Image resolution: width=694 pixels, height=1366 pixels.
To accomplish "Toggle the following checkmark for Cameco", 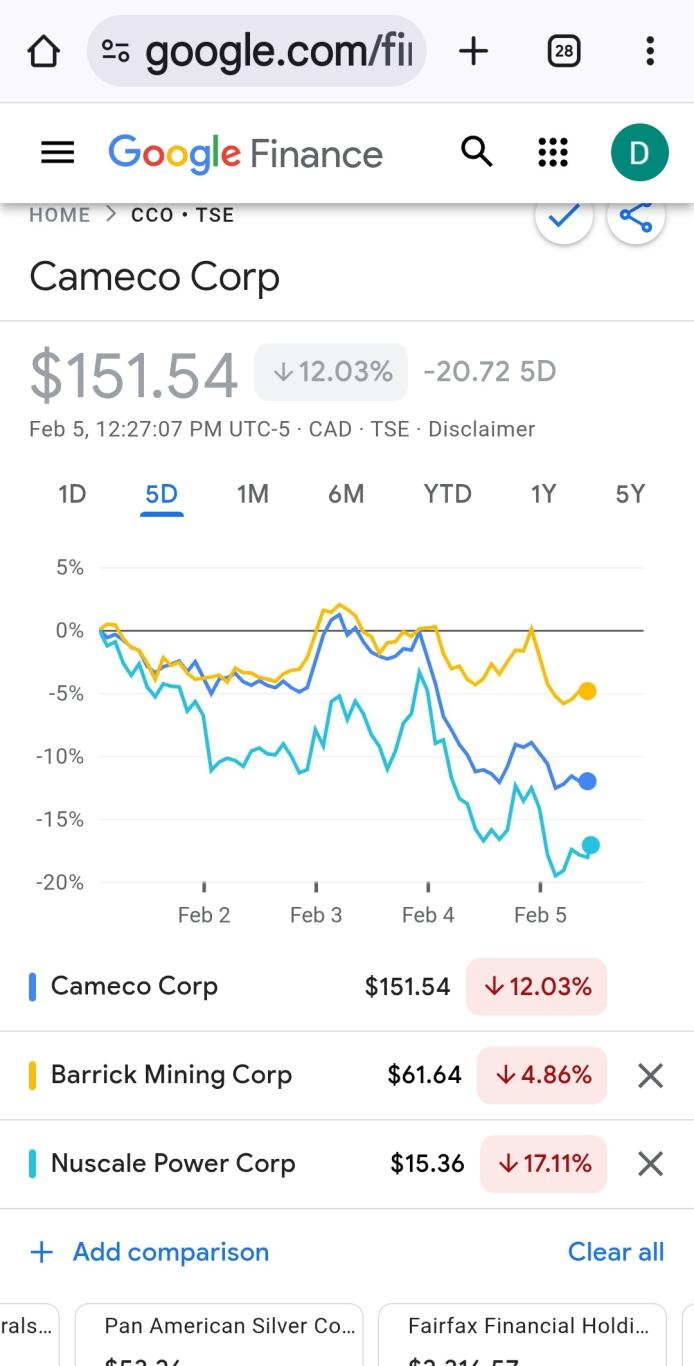I will coord(564,216).
